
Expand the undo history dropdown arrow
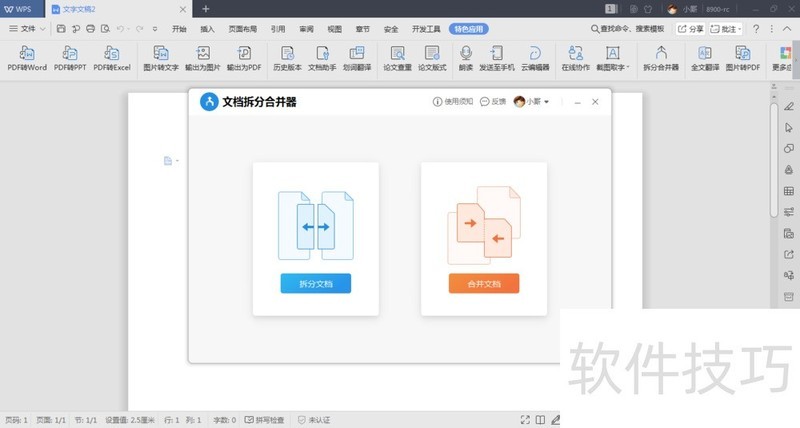(129, 29)
